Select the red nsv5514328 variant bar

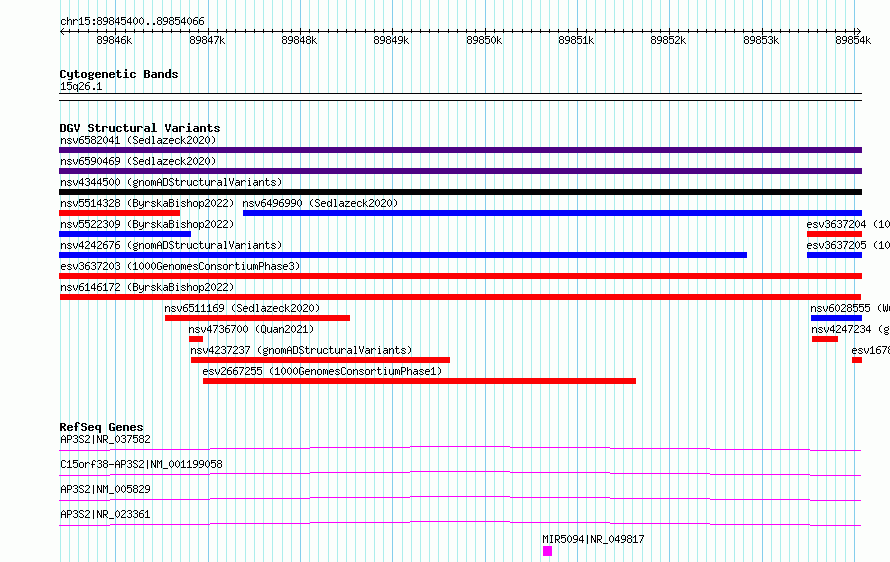coord(119,213)
